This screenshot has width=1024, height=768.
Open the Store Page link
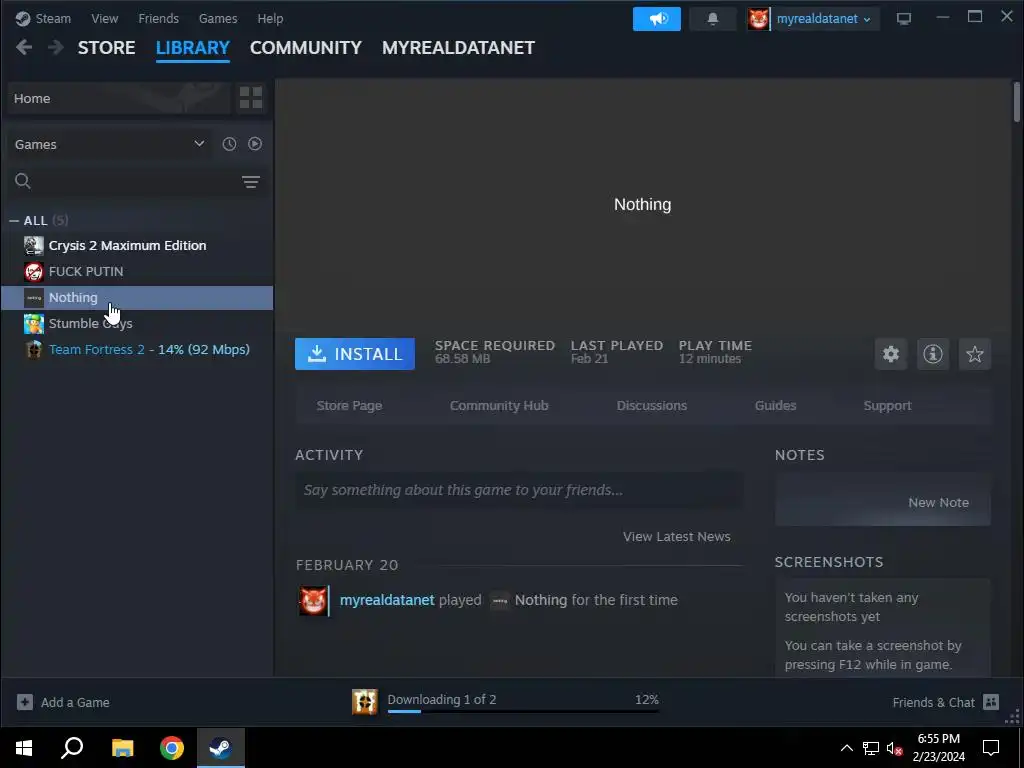[349, 406]
